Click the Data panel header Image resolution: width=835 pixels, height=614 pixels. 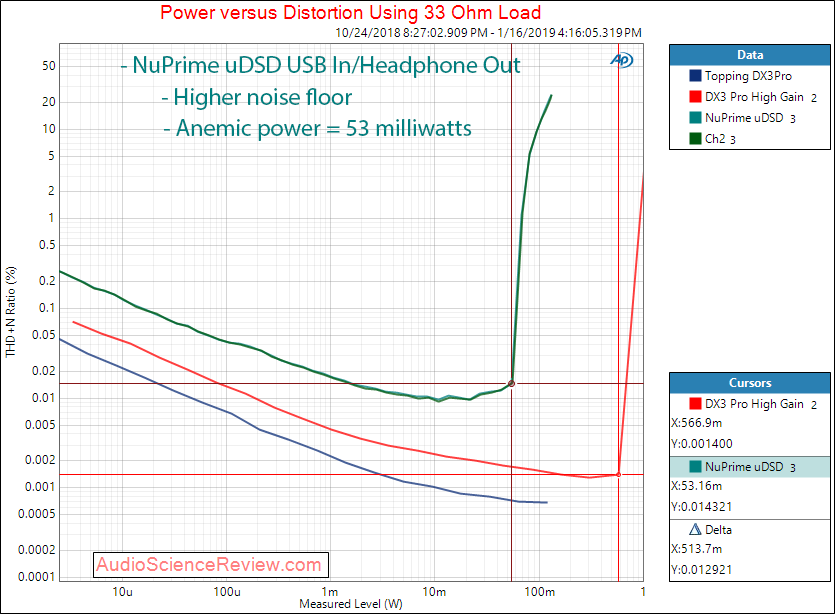750,55
